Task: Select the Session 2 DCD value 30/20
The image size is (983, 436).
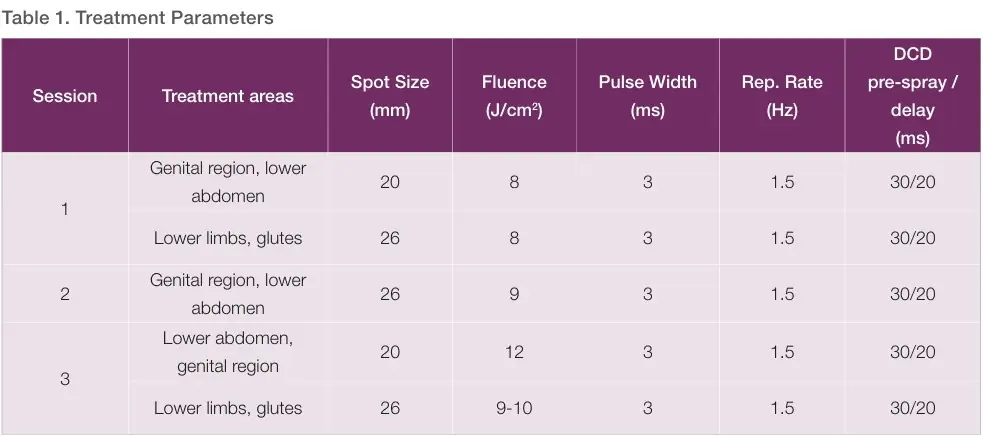Action: [x=912, y=294]
